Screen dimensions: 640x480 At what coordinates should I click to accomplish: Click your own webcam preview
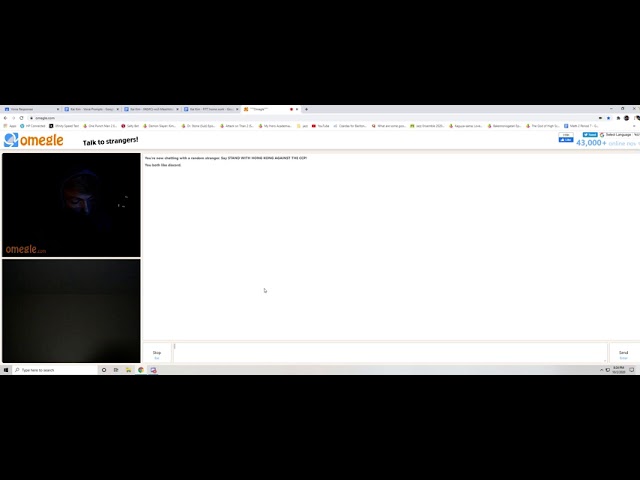[71, 311]
